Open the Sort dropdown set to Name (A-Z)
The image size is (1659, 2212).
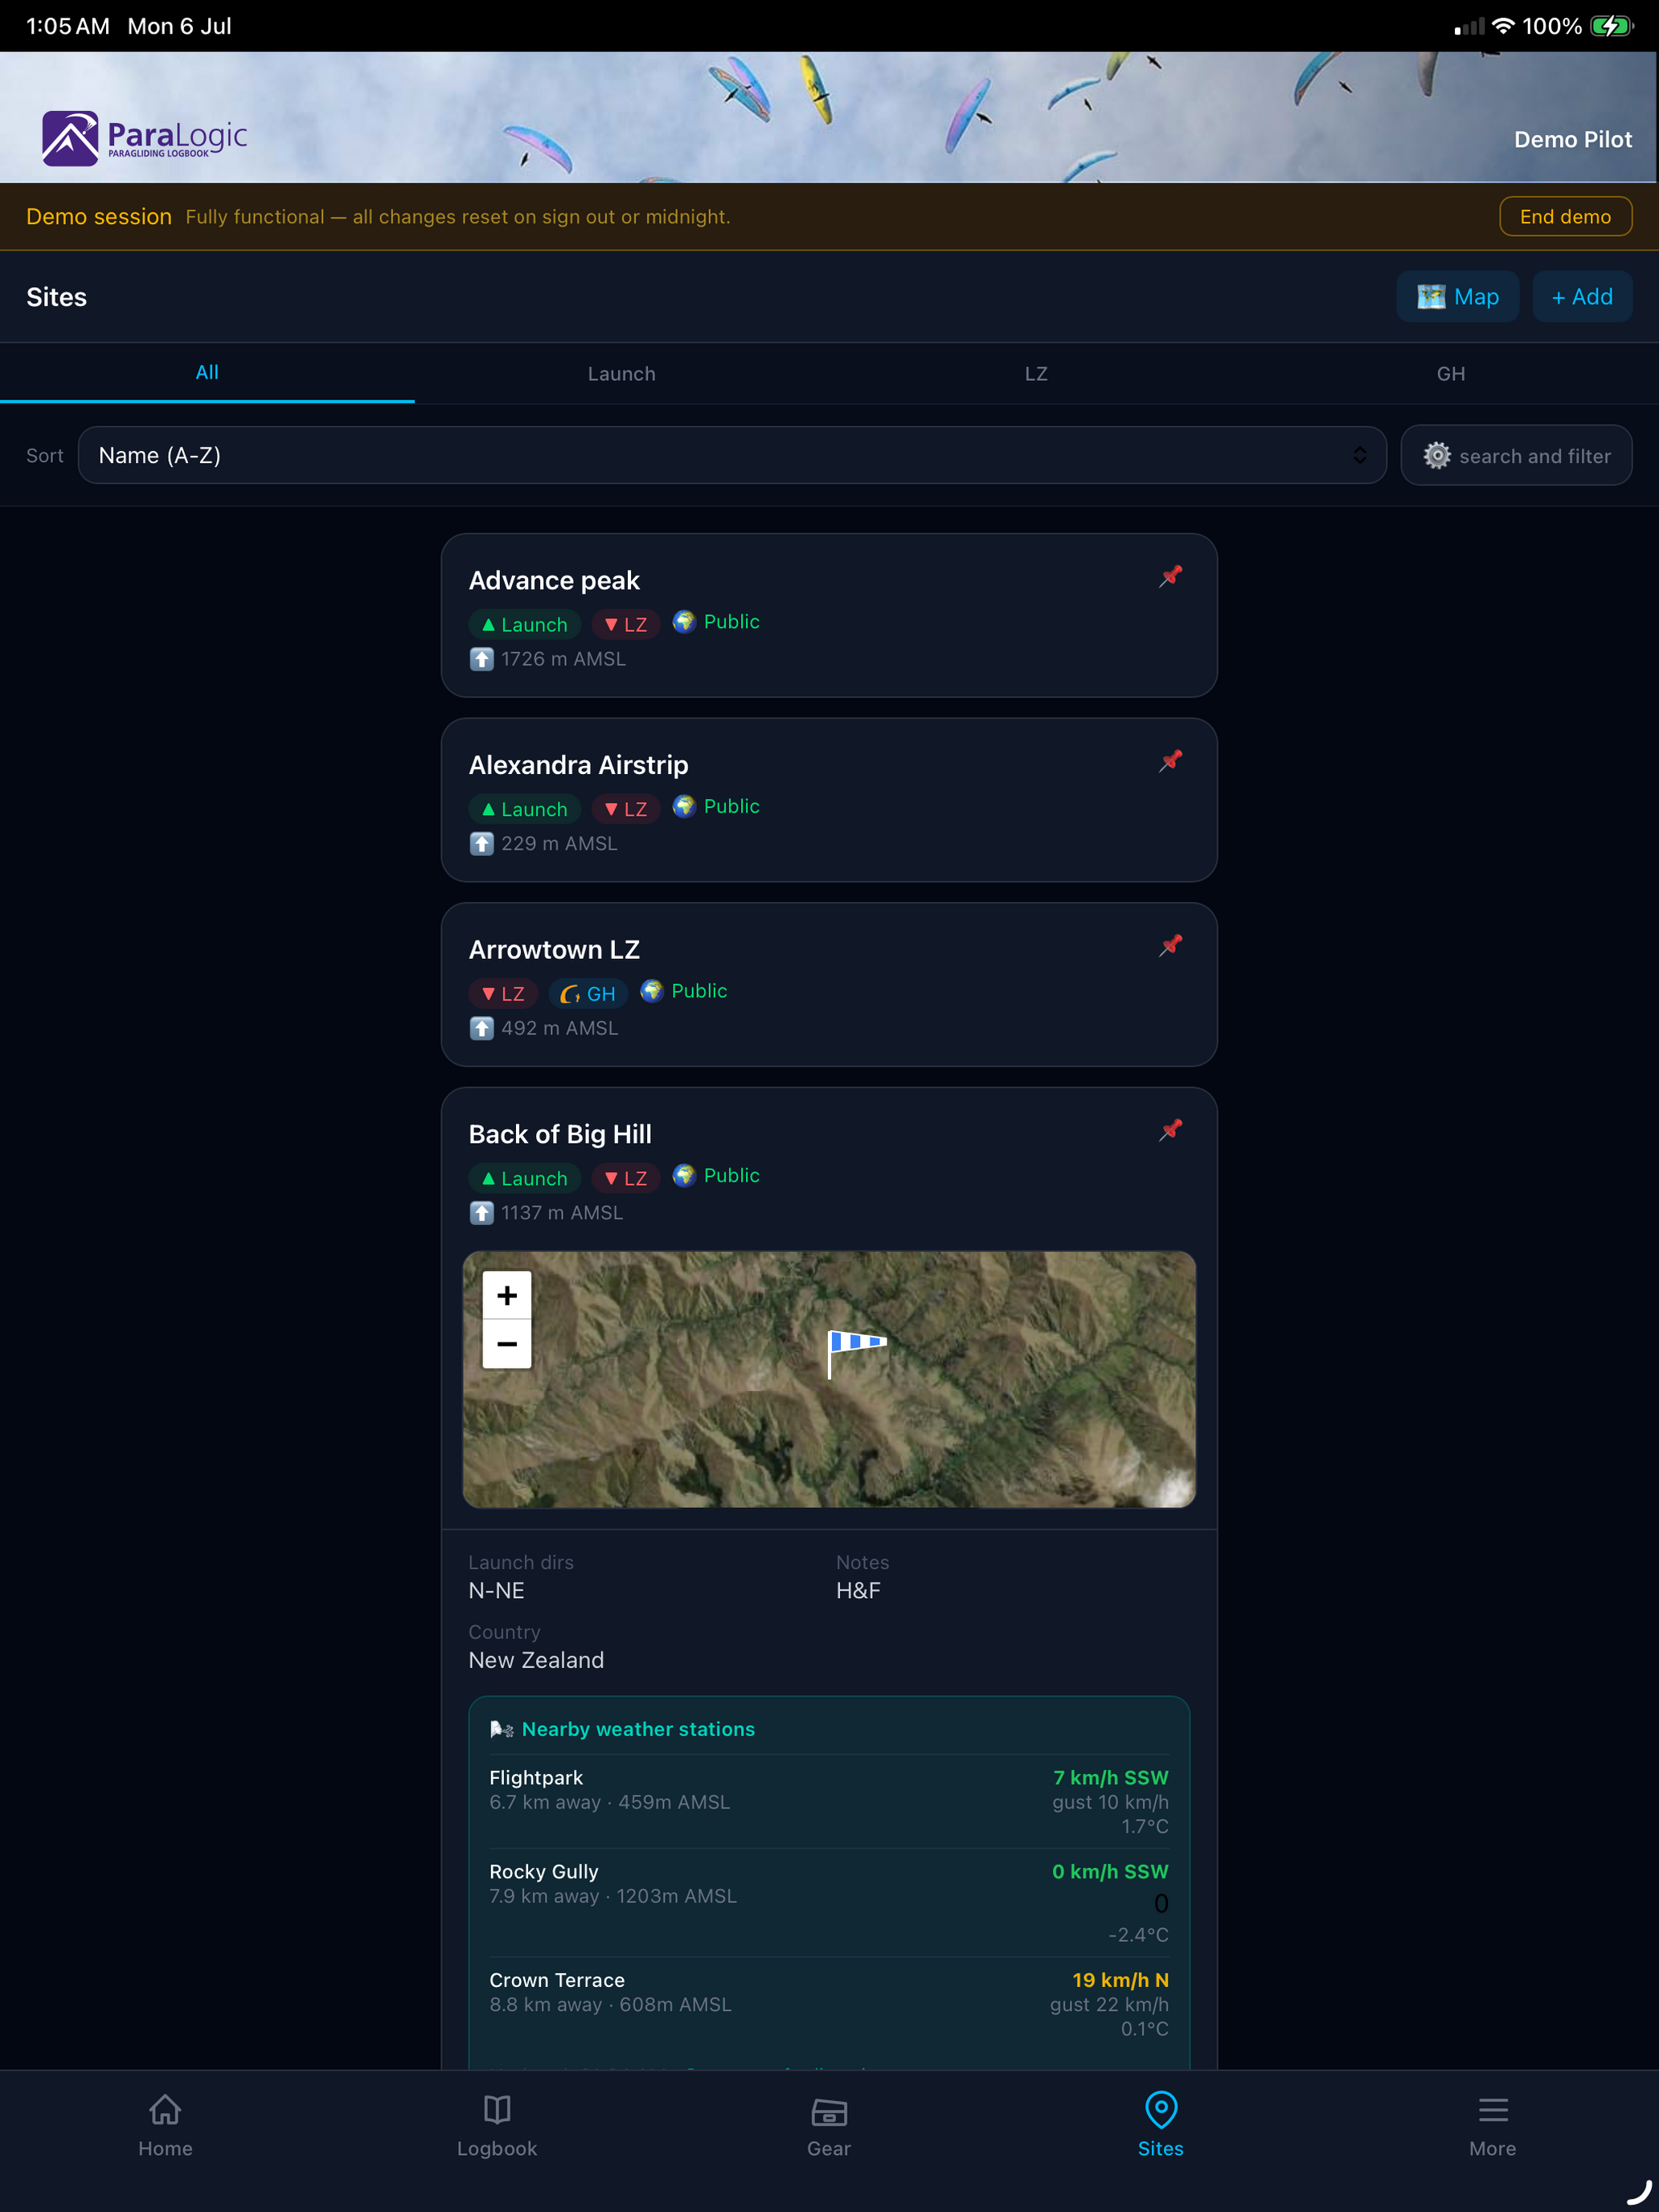point(732,456)
